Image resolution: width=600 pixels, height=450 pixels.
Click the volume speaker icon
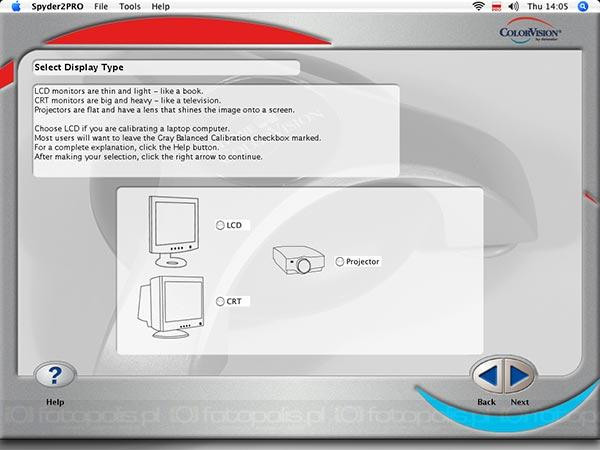[513, 6]
